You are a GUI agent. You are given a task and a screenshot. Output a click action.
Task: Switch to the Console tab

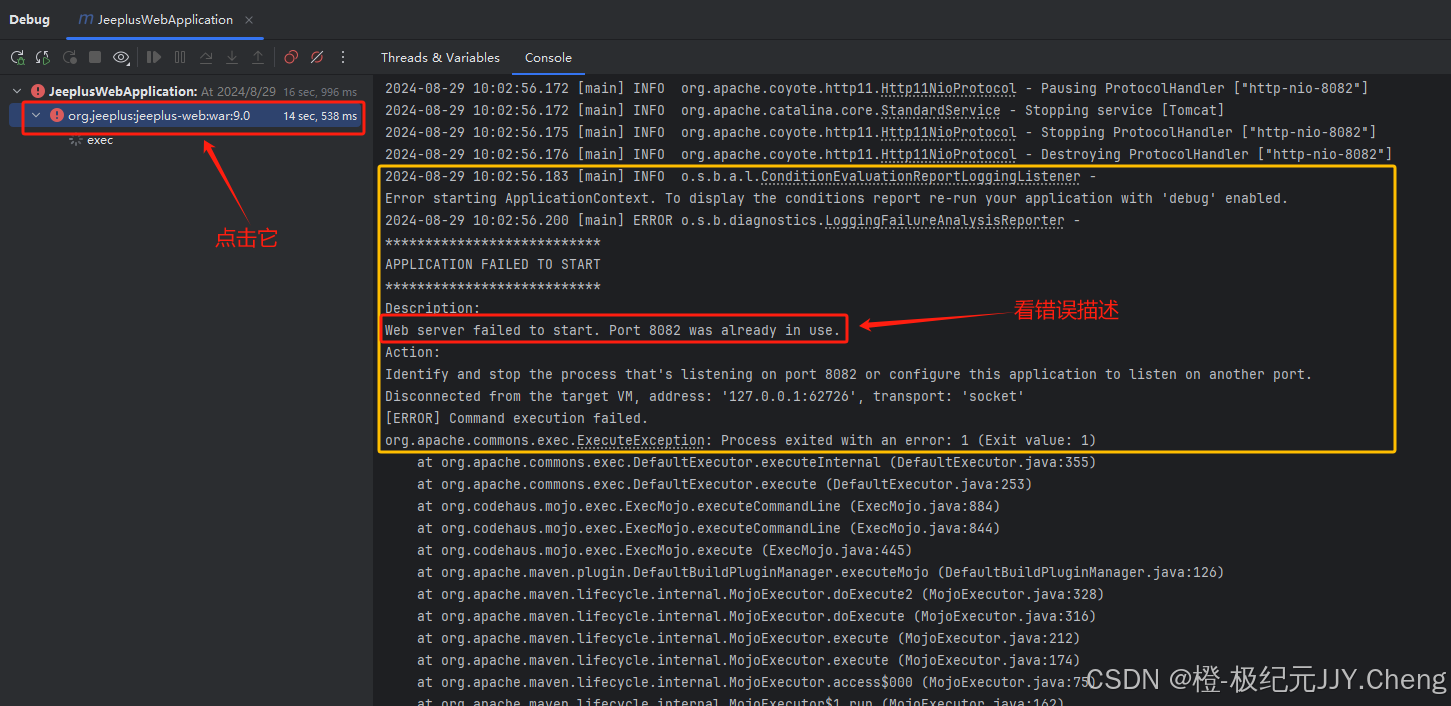coord(548,58)
